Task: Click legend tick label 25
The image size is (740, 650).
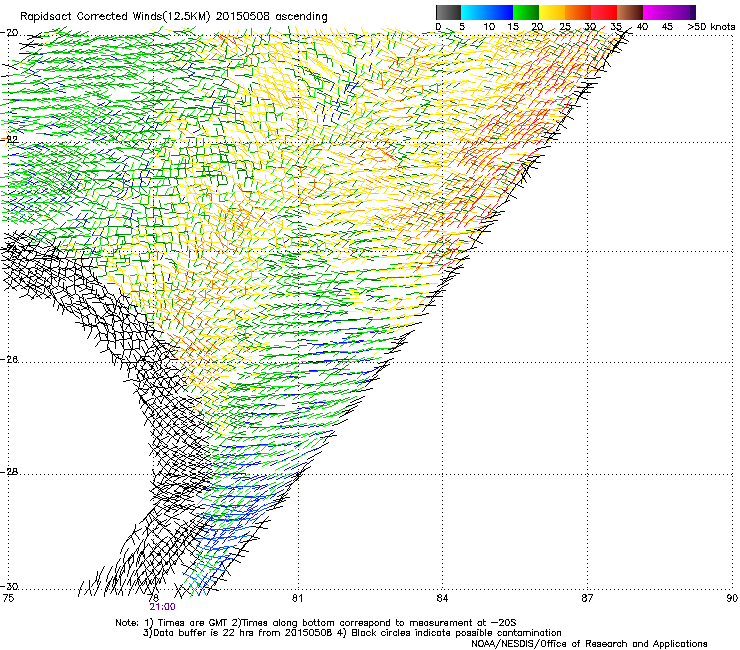Action: pos(565,27)
